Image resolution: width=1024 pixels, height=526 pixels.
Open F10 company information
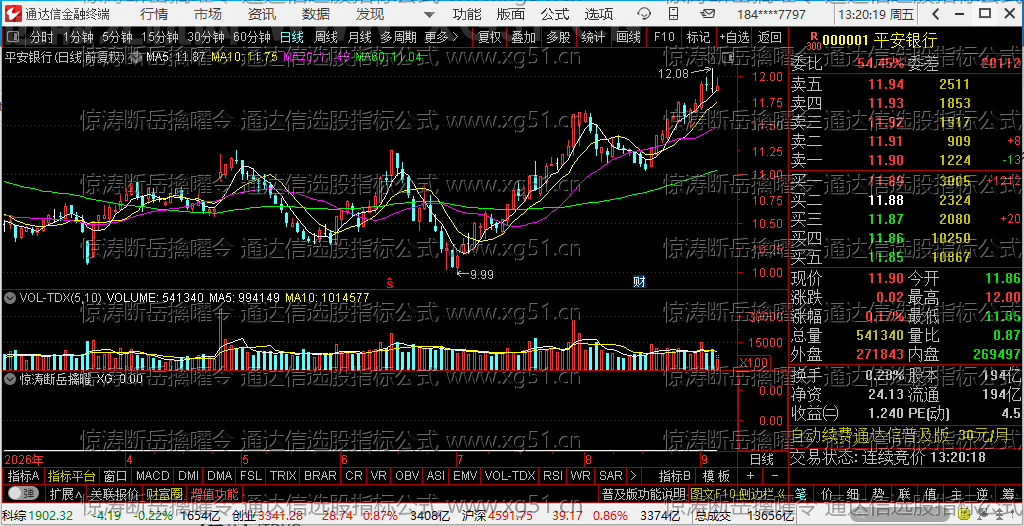click(x=664, y=38)
